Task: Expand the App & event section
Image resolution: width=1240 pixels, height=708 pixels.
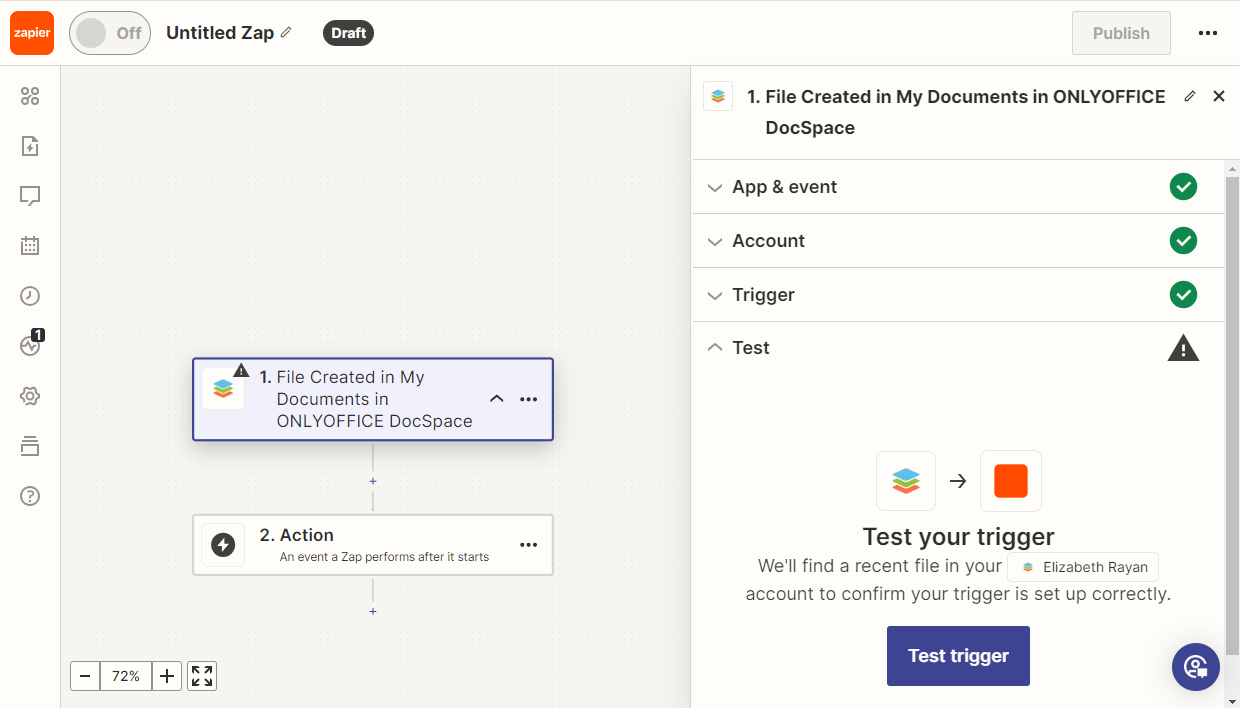Action: coord(784,187)
